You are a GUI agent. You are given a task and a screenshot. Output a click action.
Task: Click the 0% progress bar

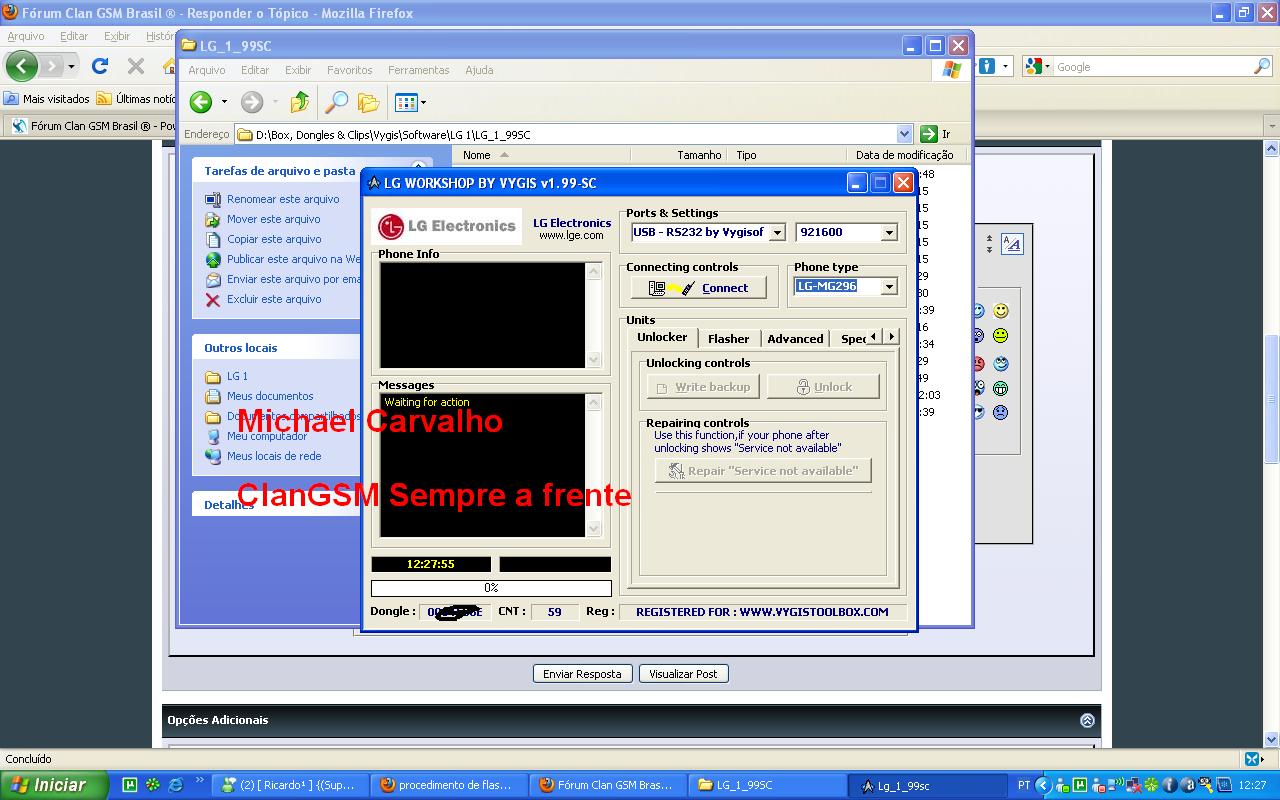pyautogui.click(x=491, y=588)
